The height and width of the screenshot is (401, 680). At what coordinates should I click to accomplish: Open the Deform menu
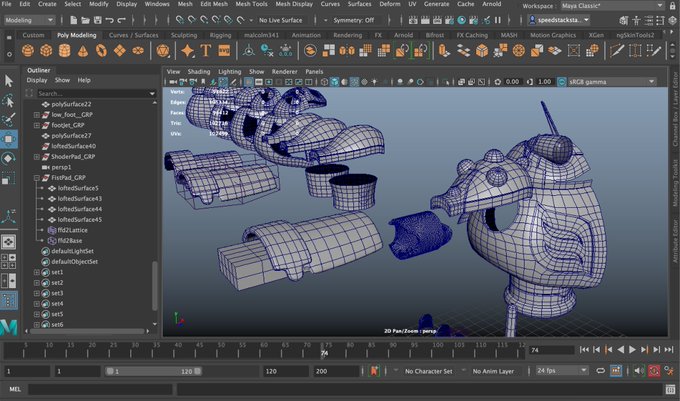point(390,4)
